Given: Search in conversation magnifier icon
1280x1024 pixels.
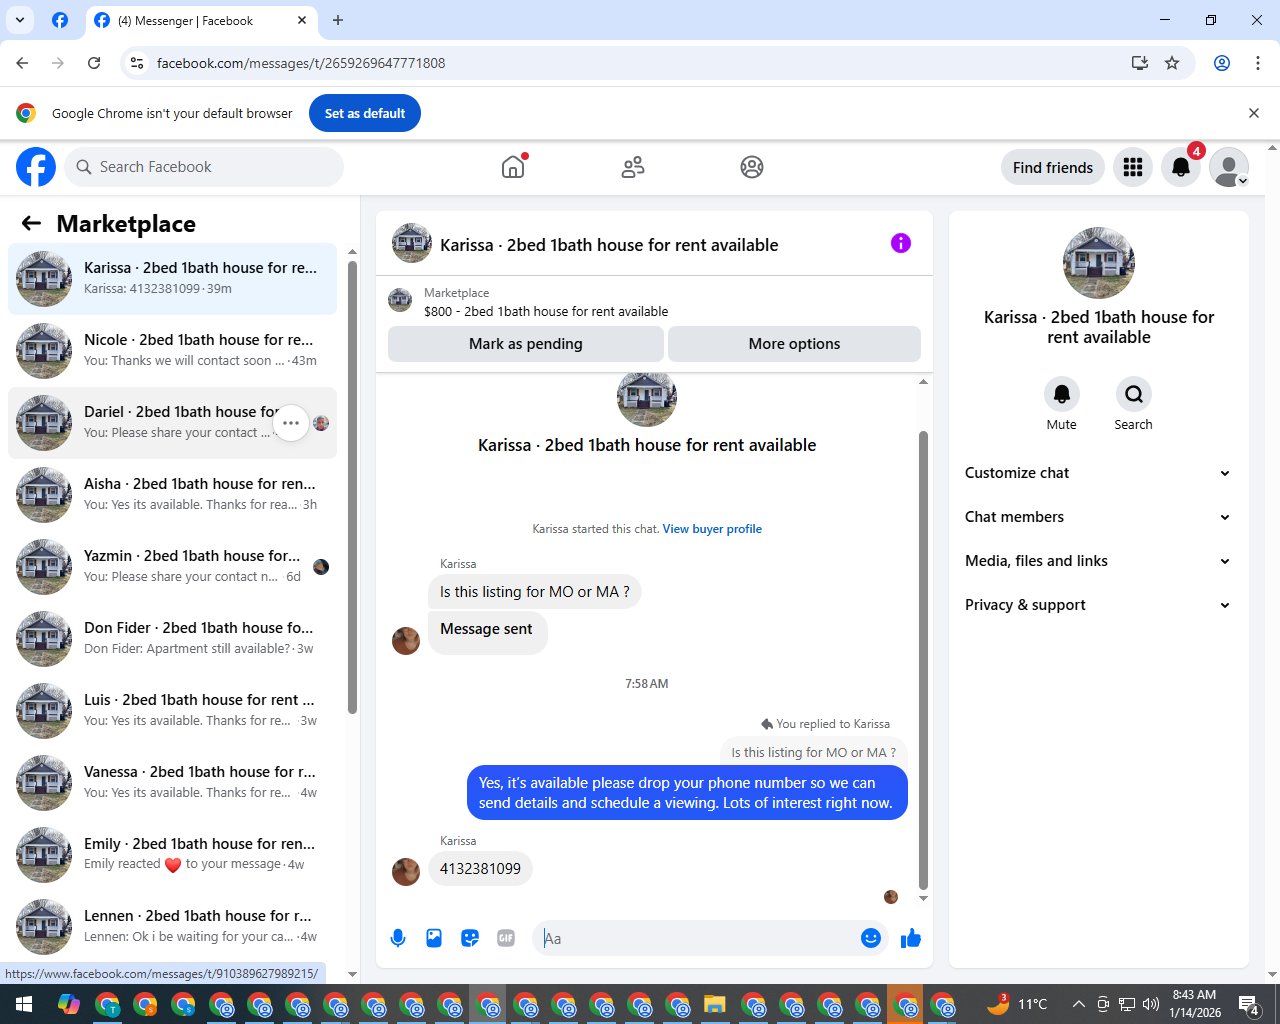Looking at the screenshot, I should pos(1134,394).
